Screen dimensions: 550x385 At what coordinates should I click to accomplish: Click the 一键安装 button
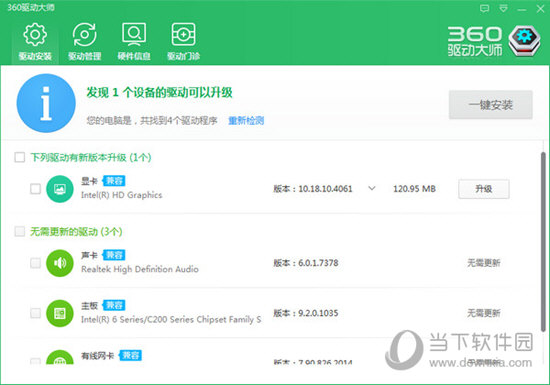[x=491, y=105]
